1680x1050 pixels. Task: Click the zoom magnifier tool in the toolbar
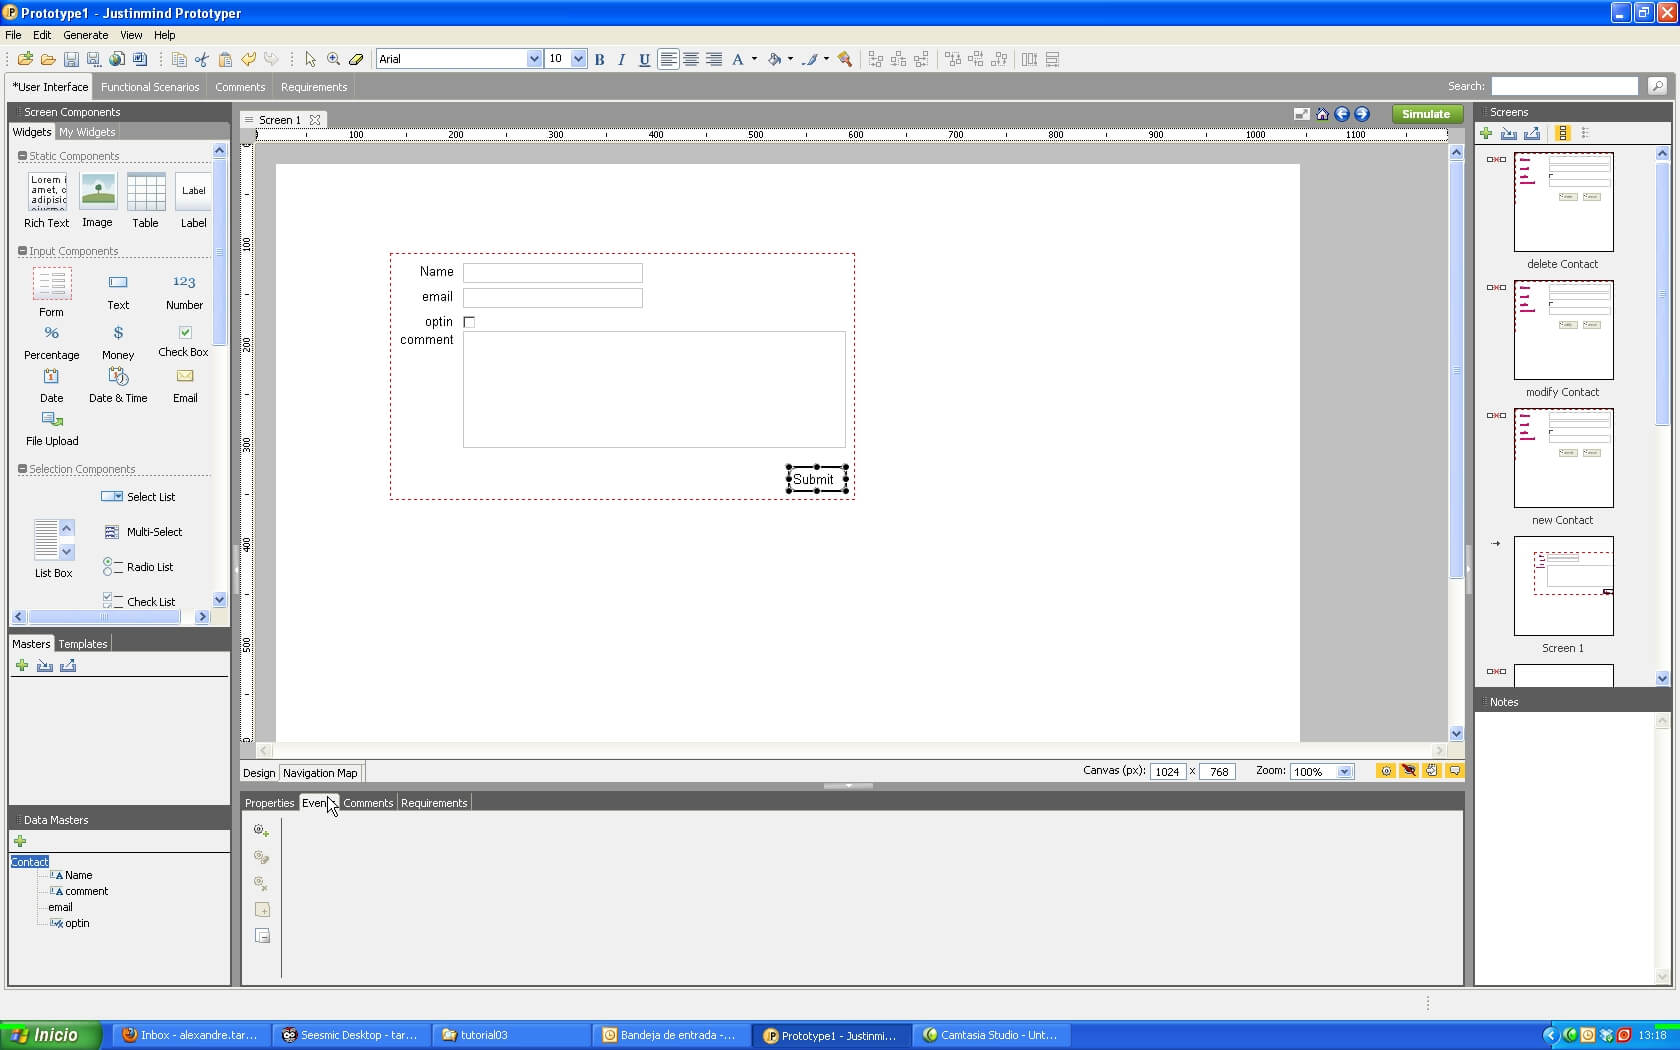tap(334, 59)
